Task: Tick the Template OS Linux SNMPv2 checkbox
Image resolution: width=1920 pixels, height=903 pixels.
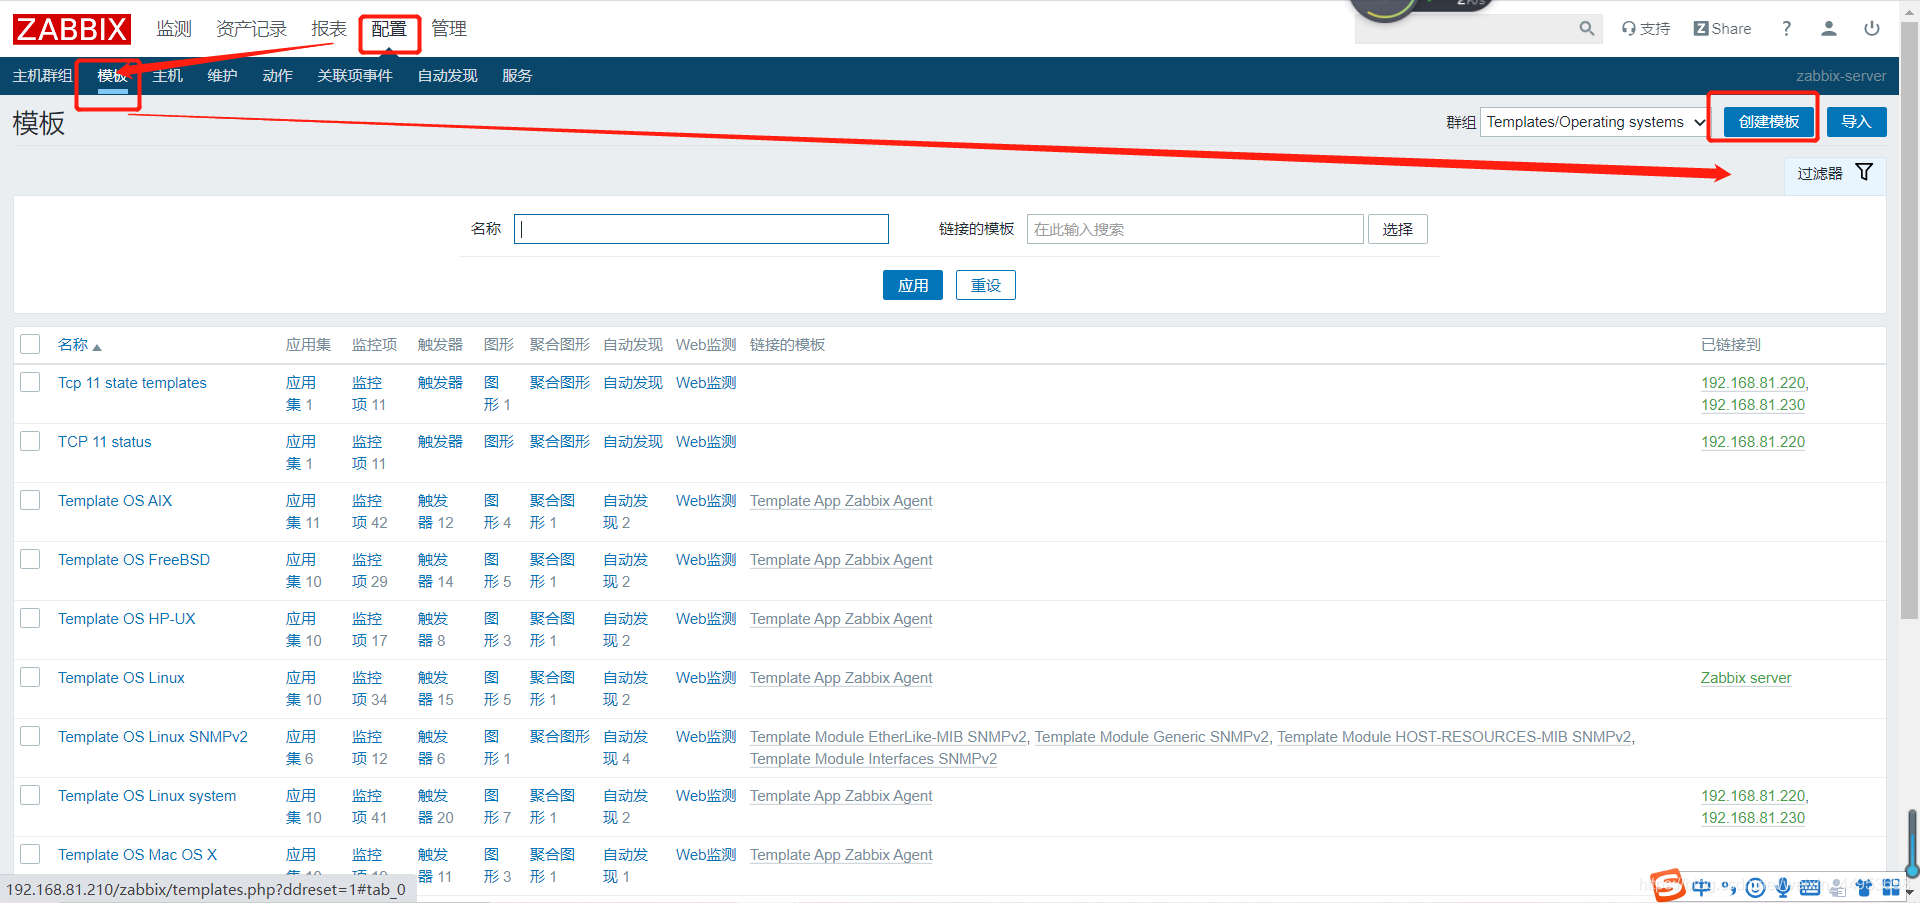Action: click(30, 736)
